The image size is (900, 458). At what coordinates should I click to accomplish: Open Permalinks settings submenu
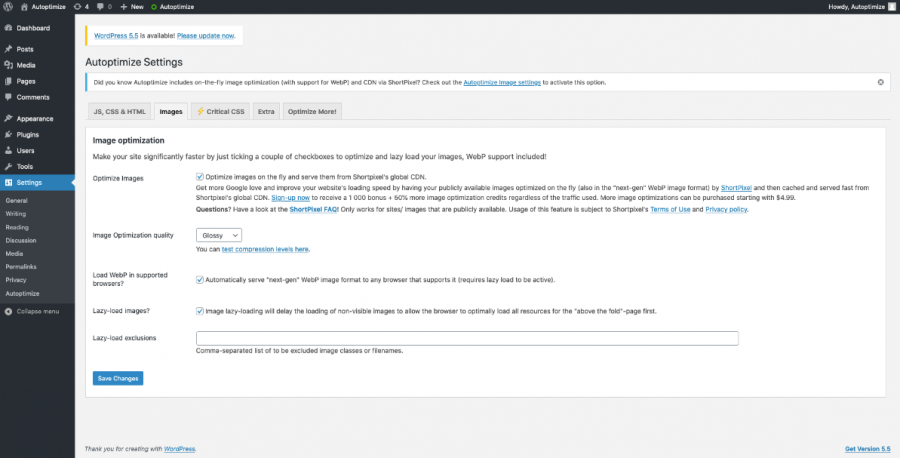21,267
